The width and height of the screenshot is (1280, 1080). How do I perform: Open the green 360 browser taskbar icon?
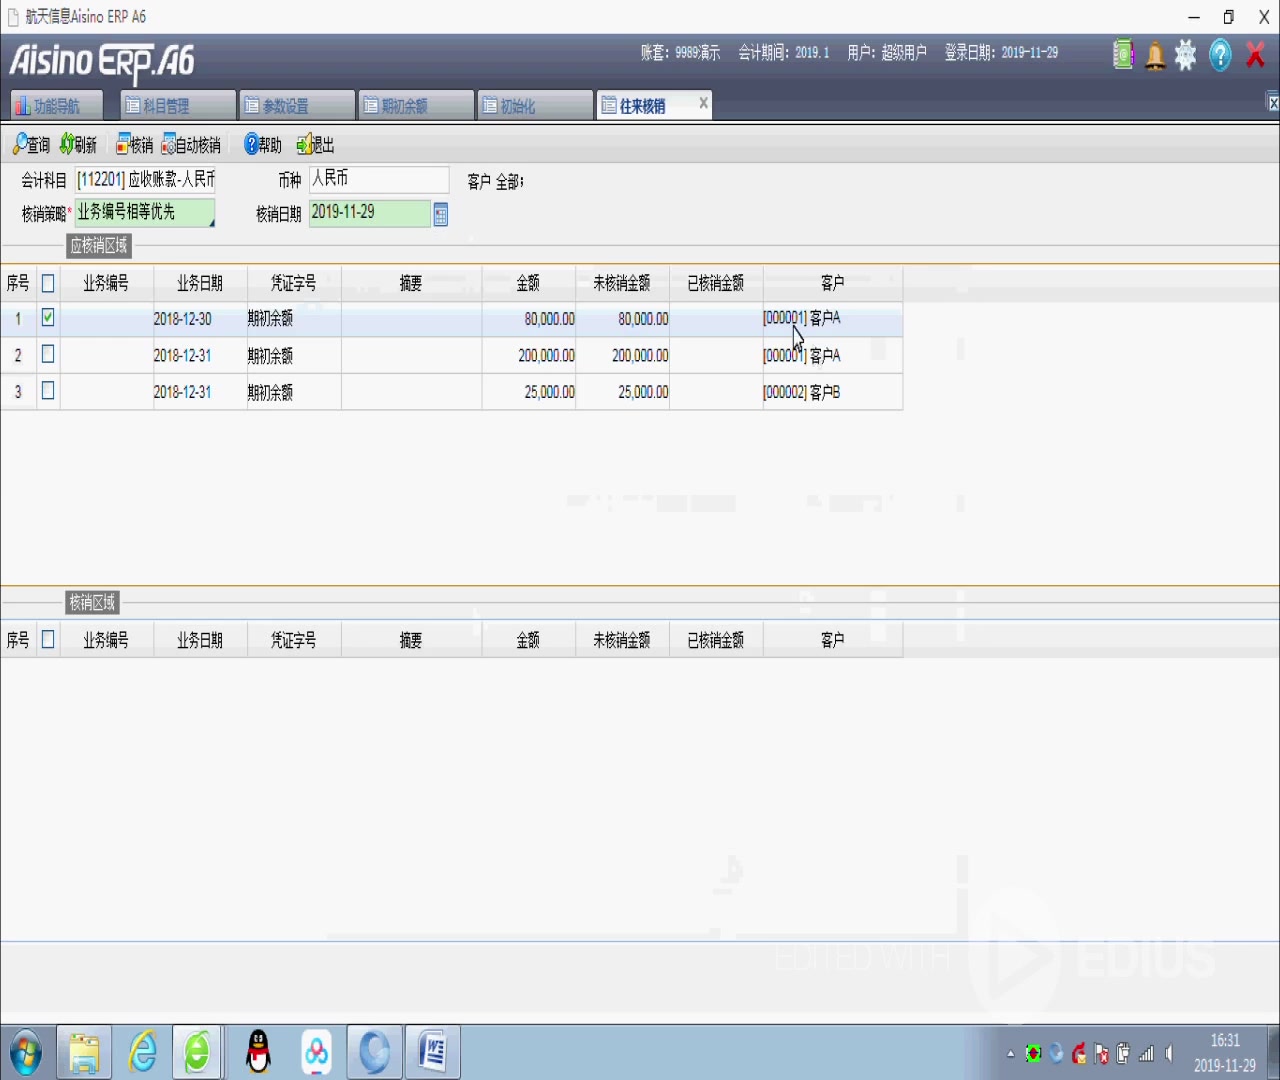pos(198,1053)
